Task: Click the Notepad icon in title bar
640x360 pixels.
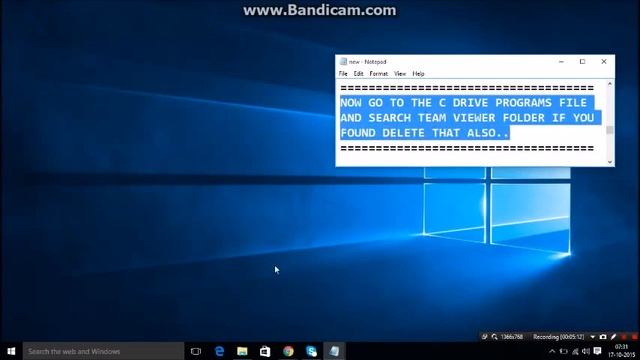Action: (343, 62)
